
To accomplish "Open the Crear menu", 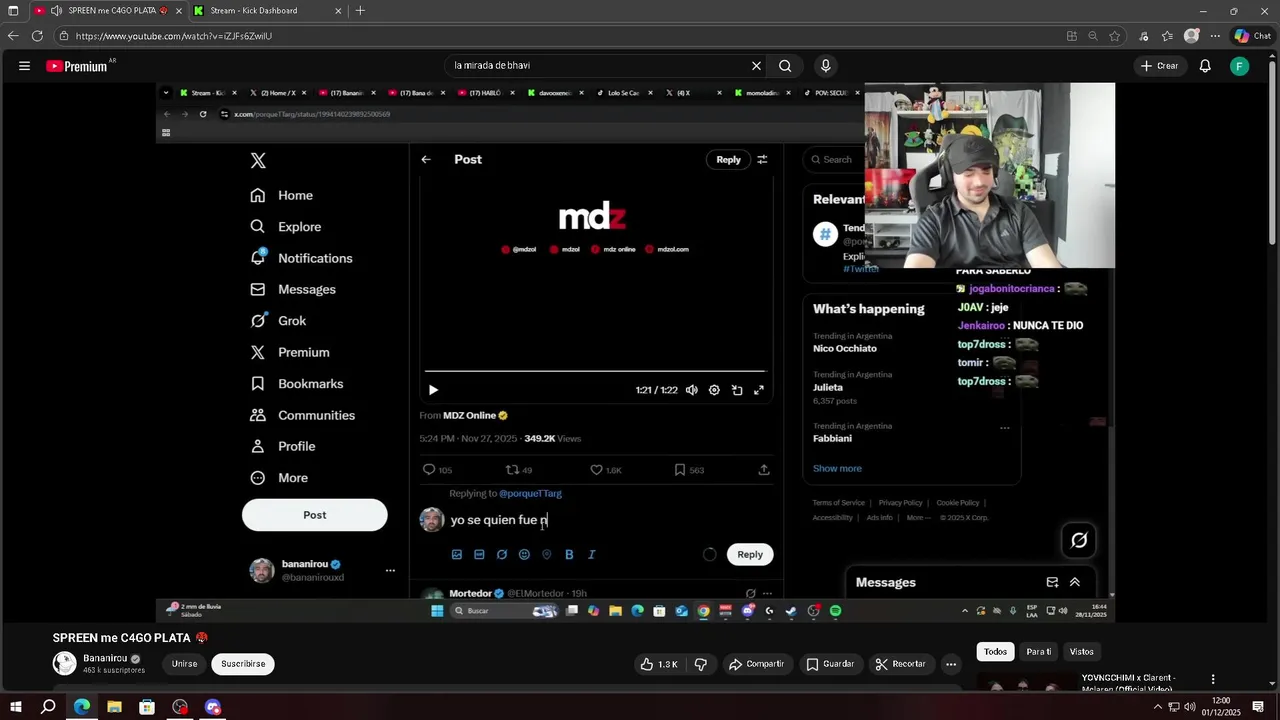I will point(1160,66).
